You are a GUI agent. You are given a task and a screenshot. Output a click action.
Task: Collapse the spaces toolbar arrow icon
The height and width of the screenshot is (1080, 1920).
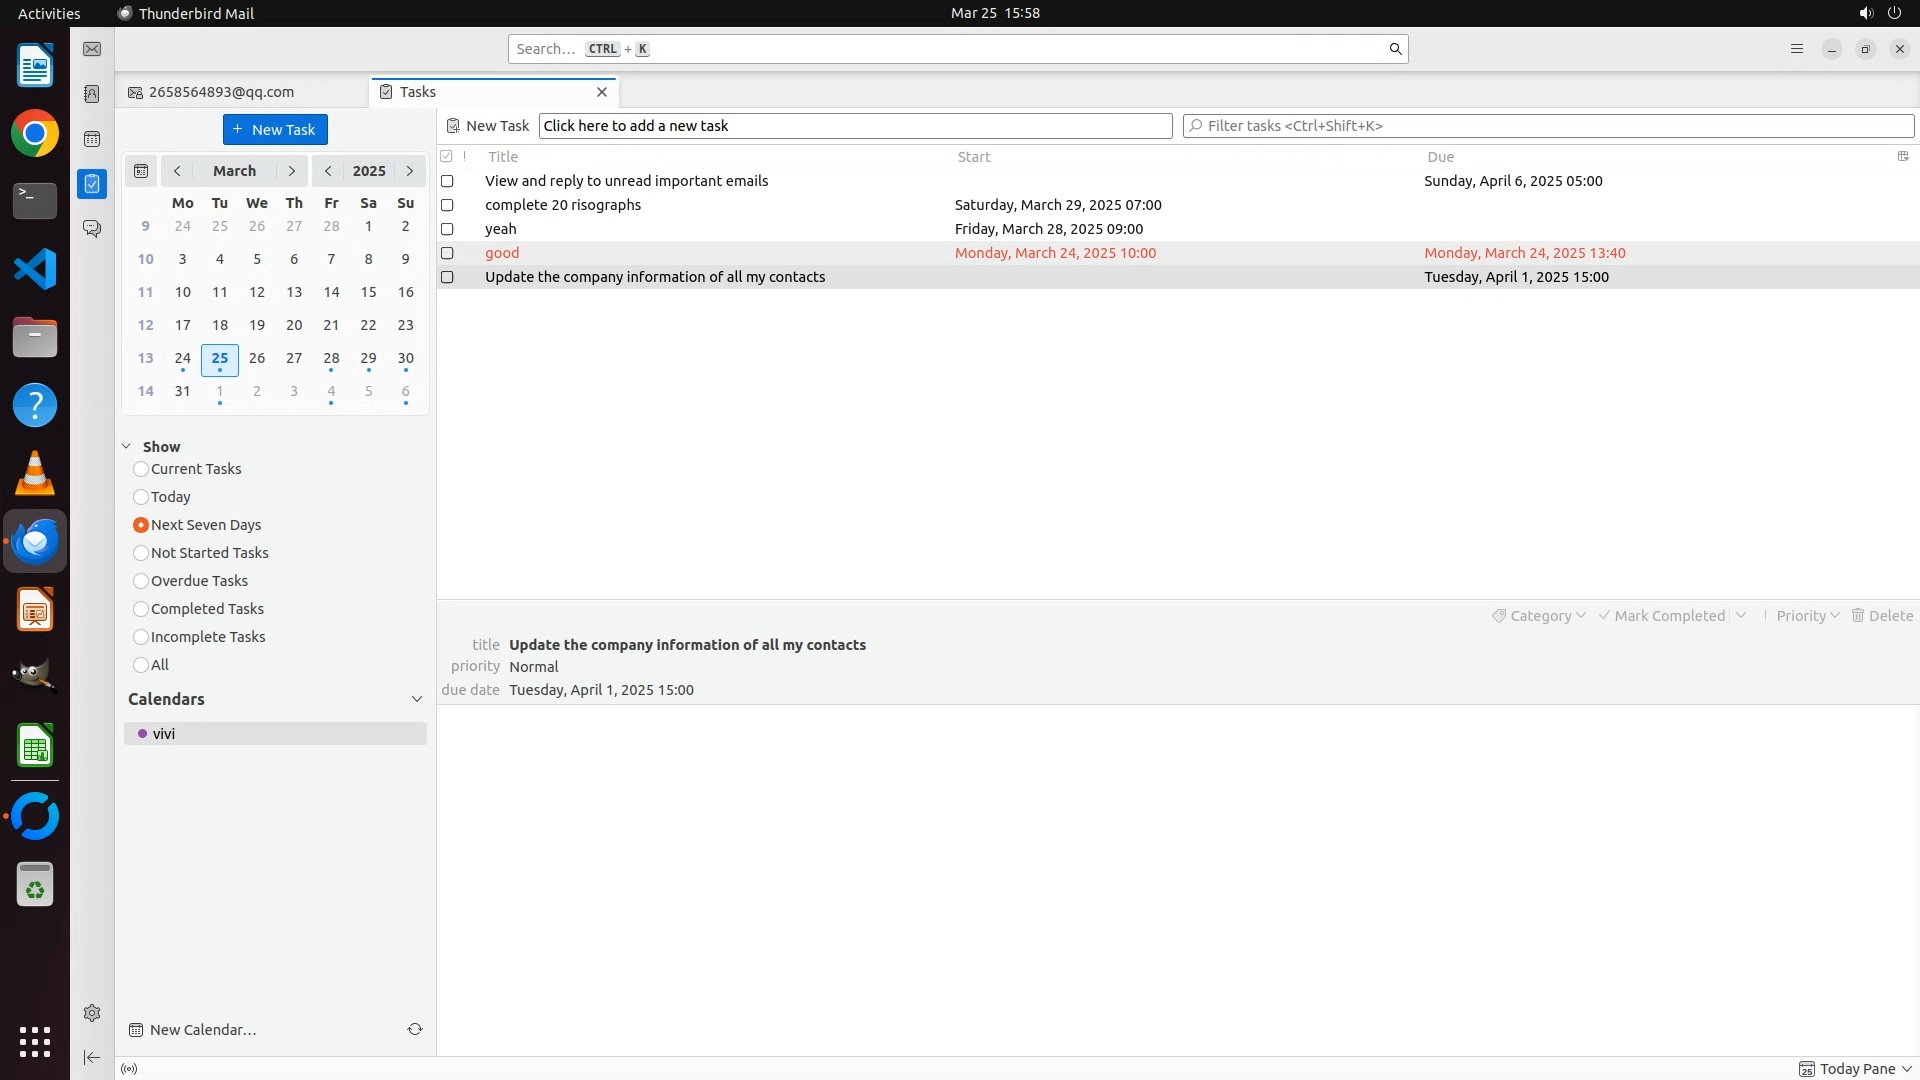coord(92,1057)
